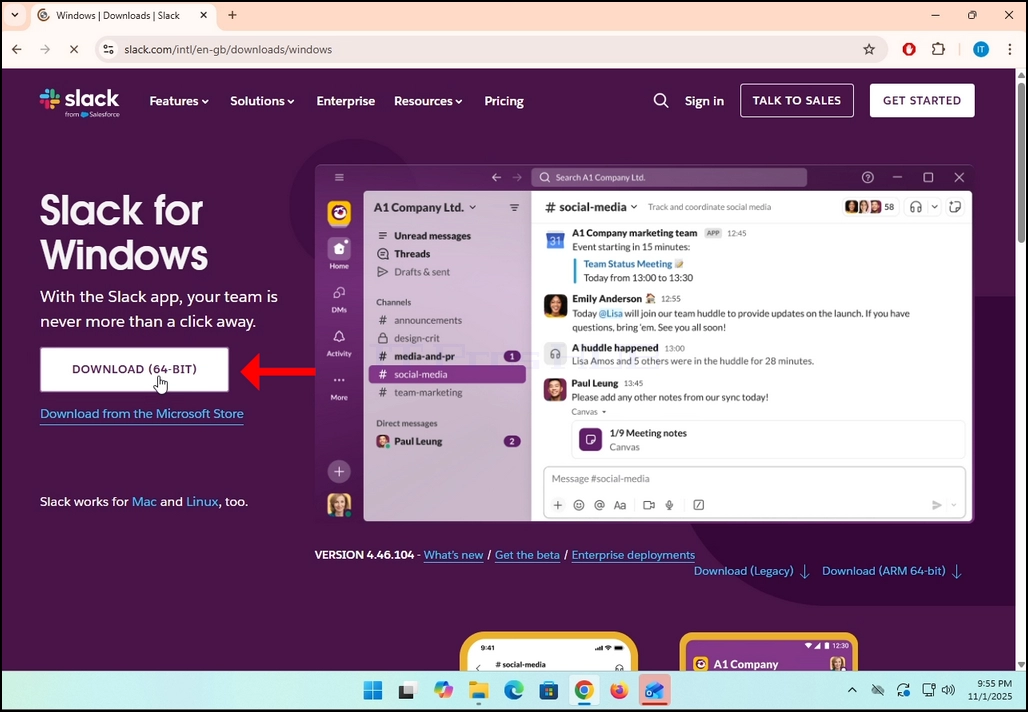Image resolution: width=1028 pixels, height=712 pixels.
Task: Switch to Google Chrome in taskbar
Action: [584, 690]
